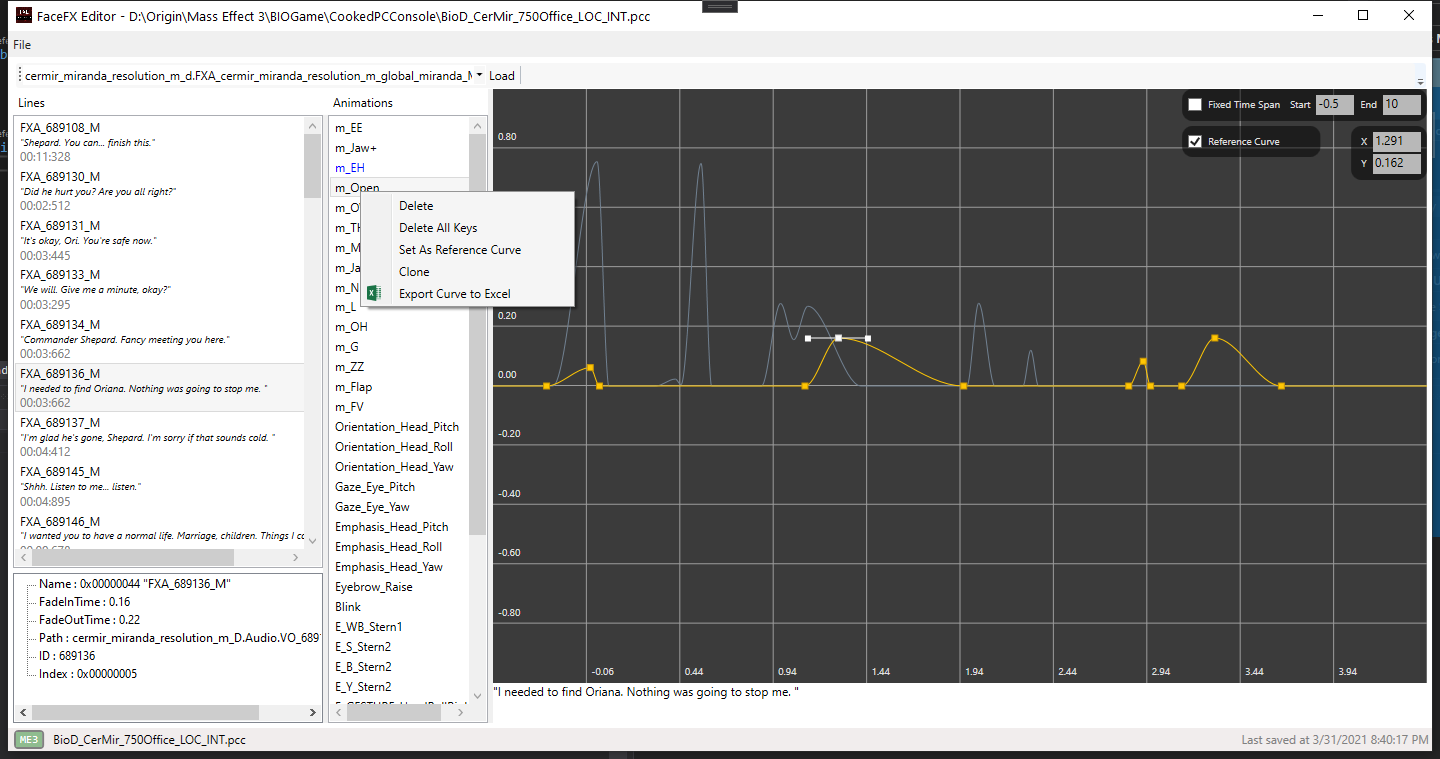Select E_Y_Stern2 animation
This screenshot has width=1440, height=759.
coord(363,687)
